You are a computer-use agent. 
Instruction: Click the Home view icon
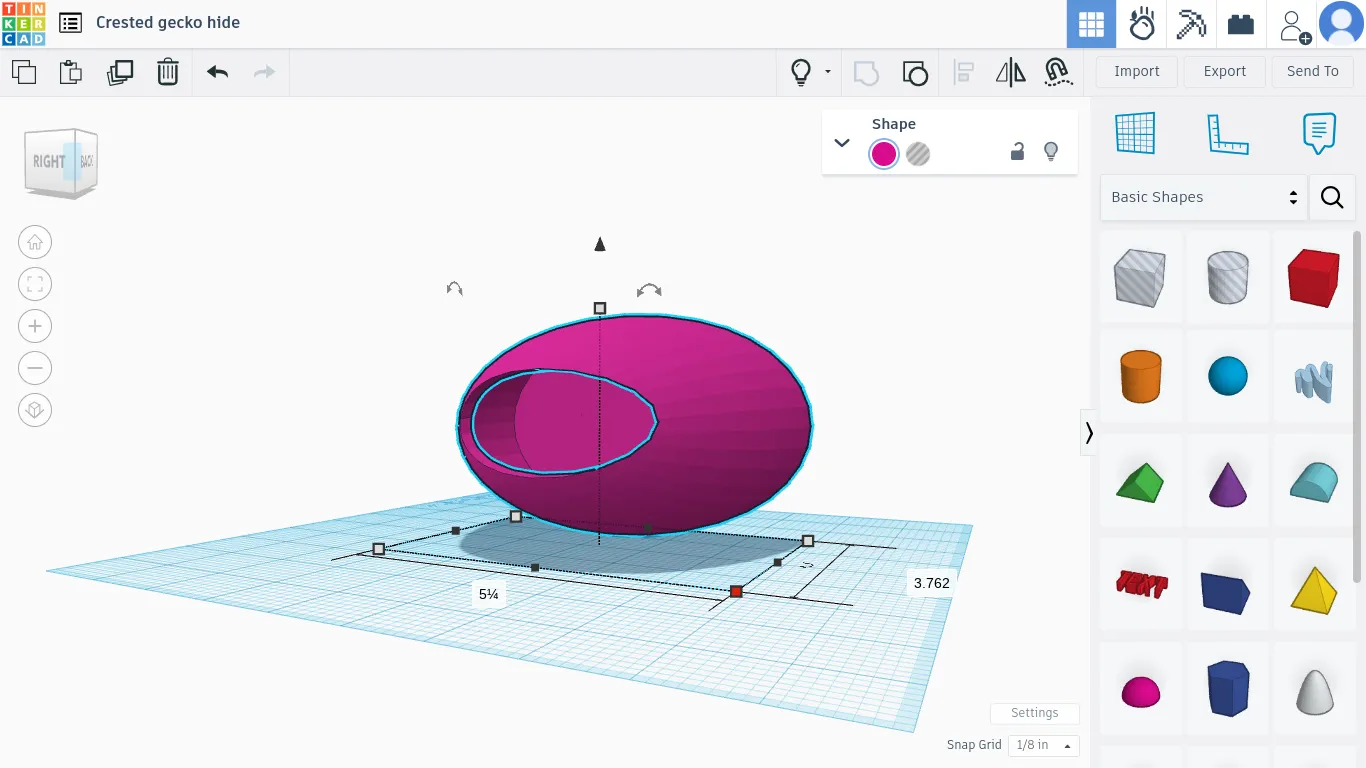point(35,242)
